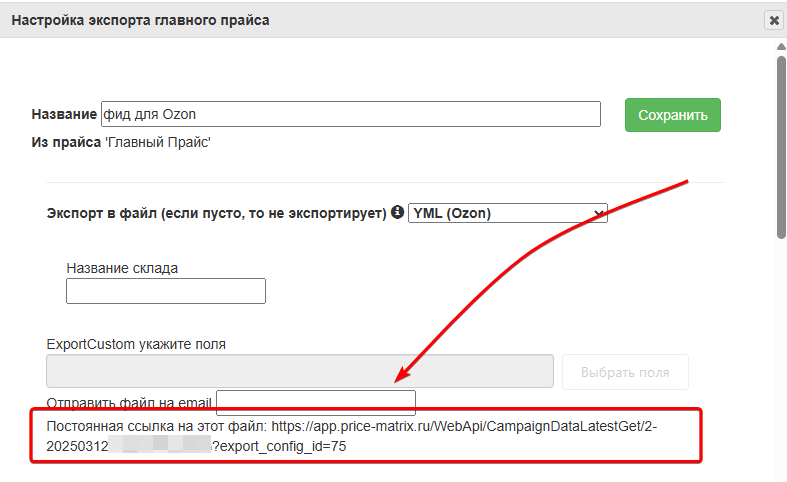
Task: Click the Название склада input box
Action: (x=166, y=291)
